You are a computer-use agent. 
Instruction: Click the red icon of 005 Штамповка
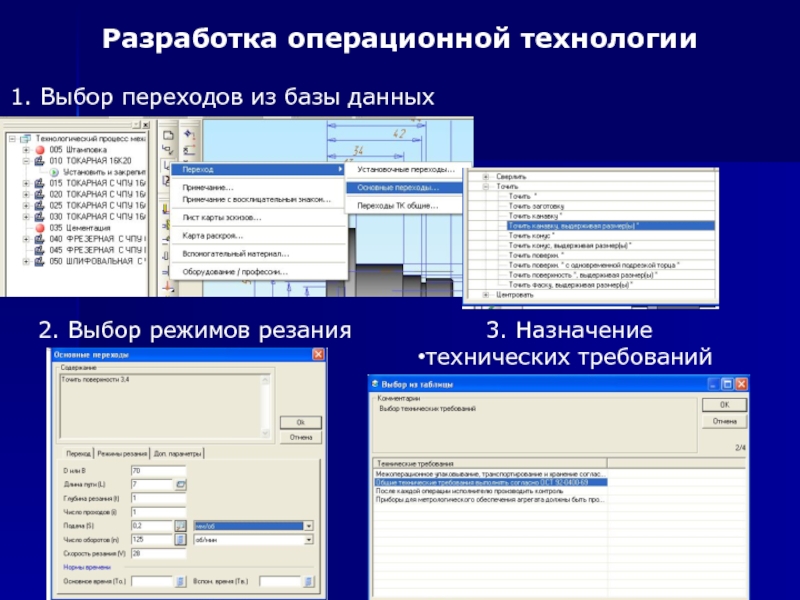point(39,149)
